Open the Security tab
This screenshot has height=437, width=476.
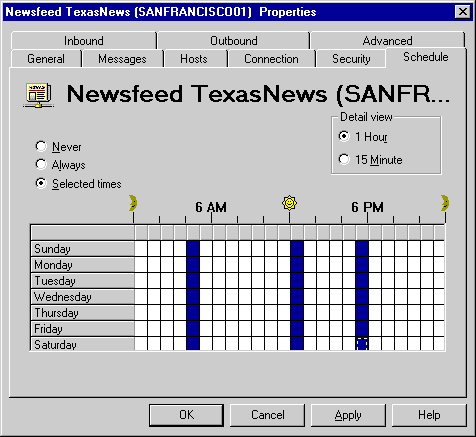click(351, 59)
